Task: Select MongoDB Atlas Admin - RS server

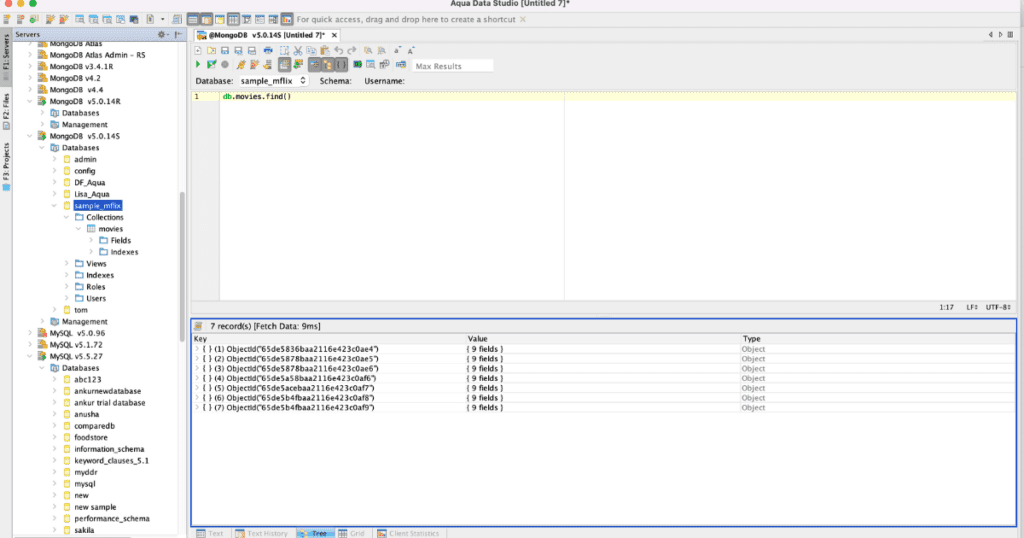Action: [97, 55]
